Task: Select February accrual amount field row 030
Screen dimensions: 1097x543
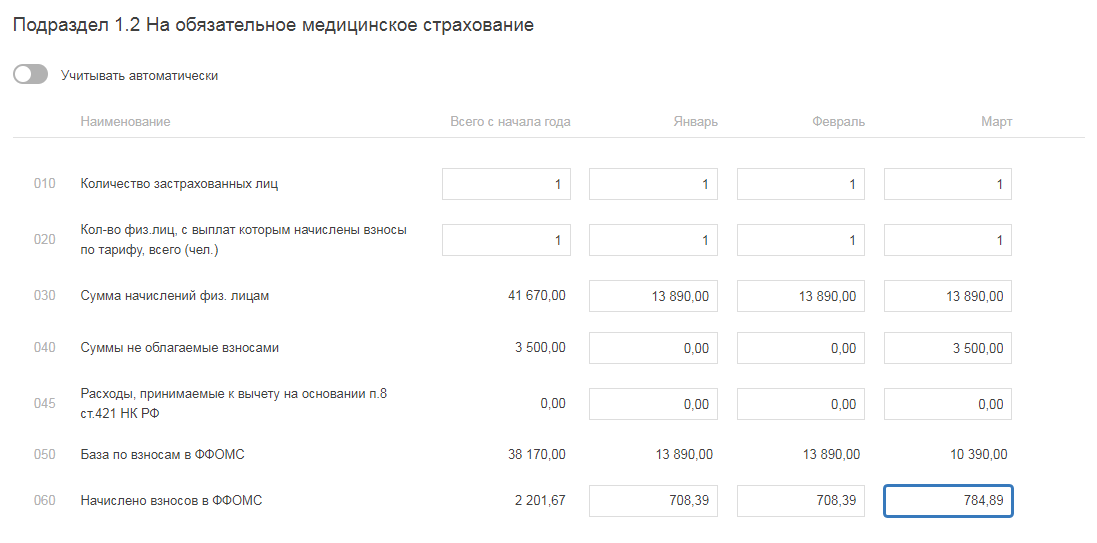Action: point(801,296)
